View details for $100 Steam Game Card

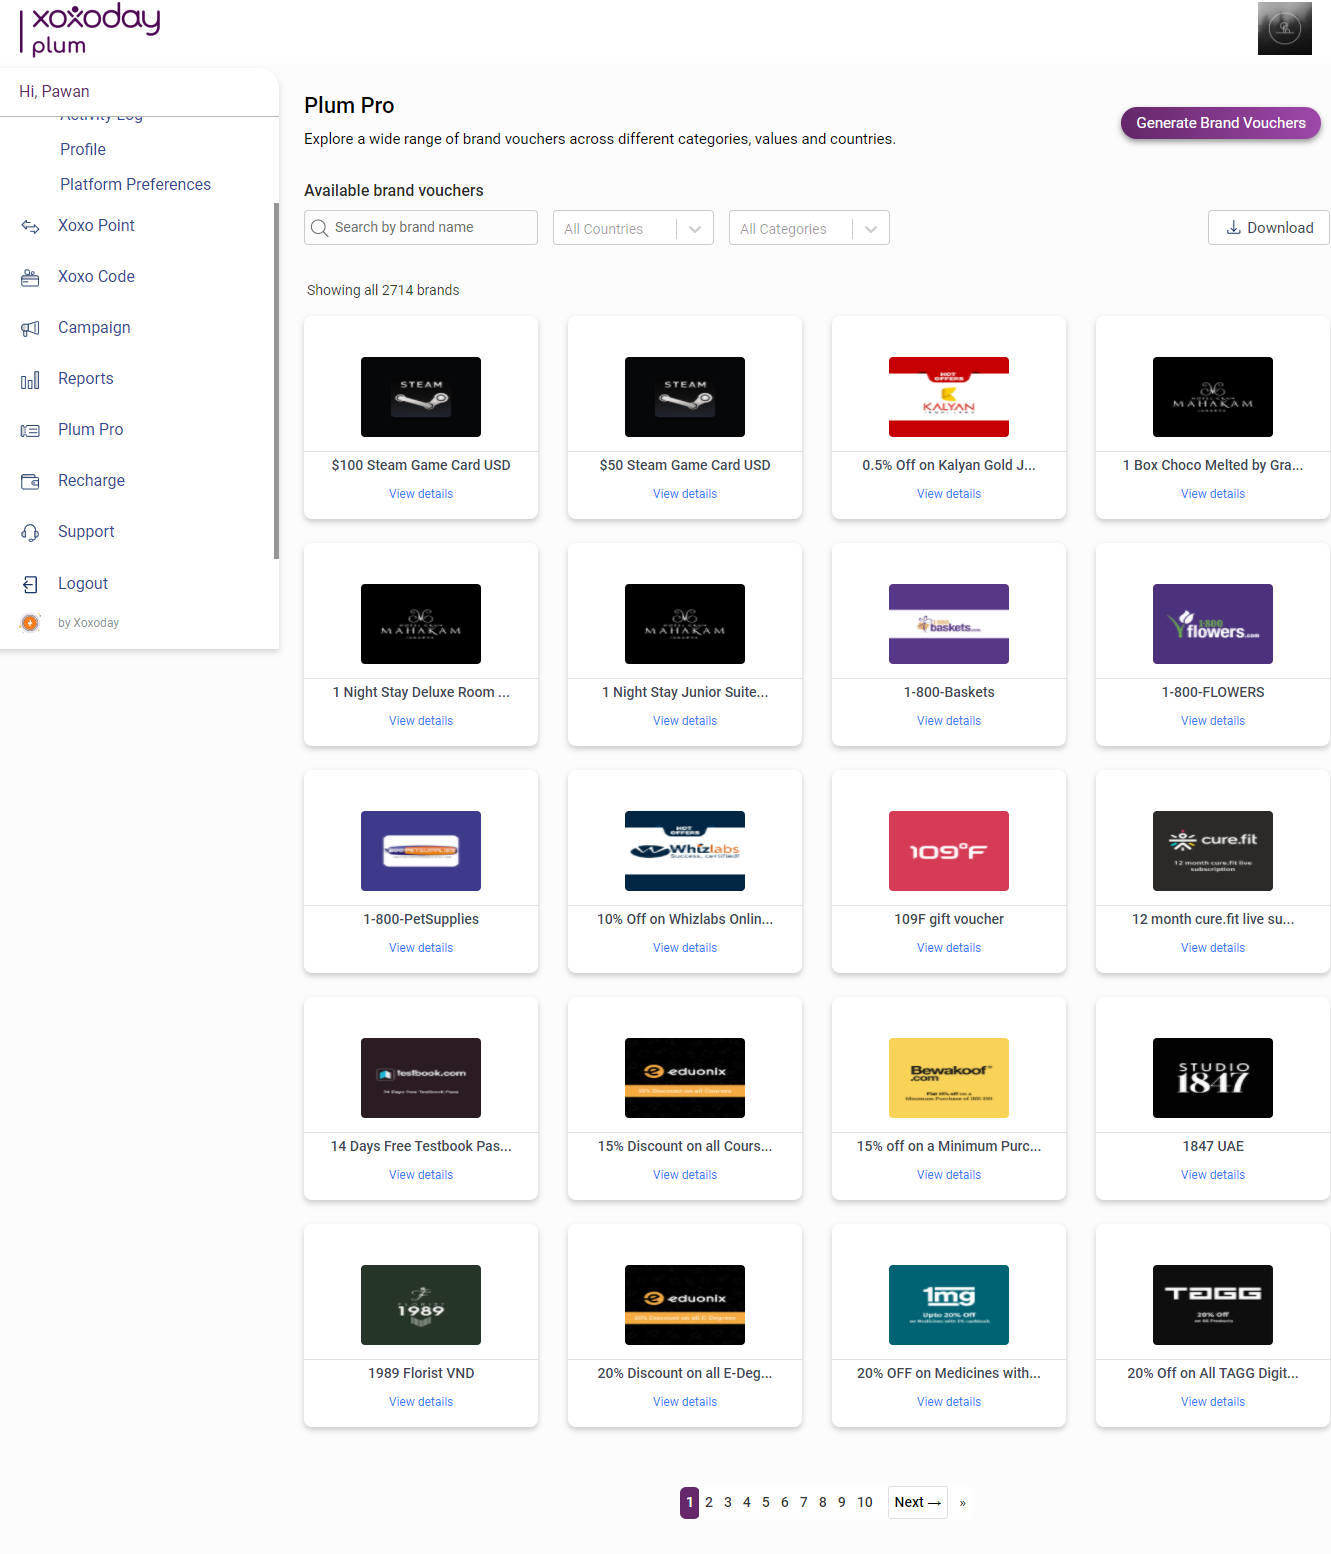tap(421, 494)
